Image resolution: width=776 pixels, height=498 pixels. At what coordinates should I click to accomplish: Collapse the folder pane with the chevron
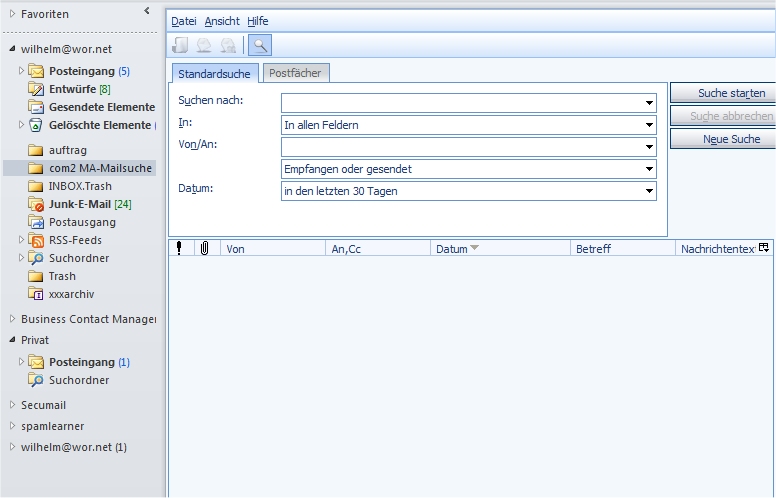[x=146, y=10]
